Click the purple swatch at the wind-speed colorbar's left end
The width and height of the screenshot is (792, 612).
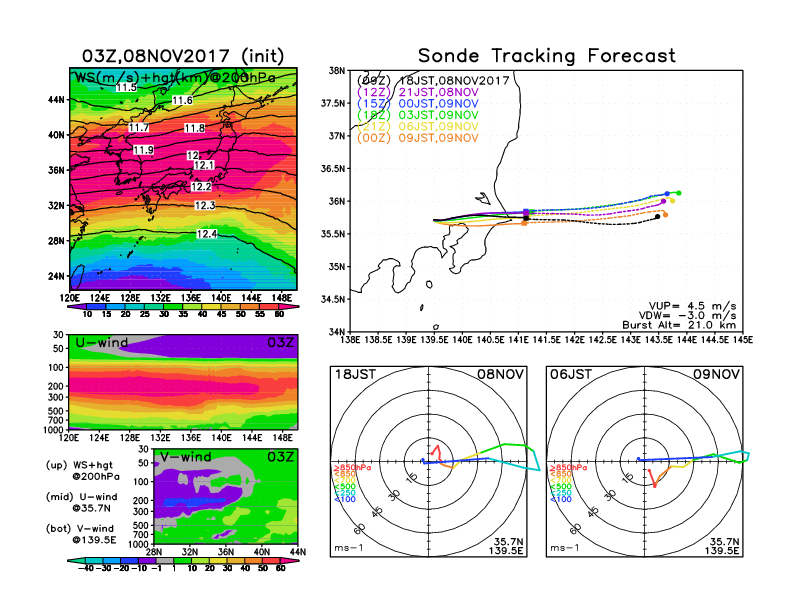point(77,307)
